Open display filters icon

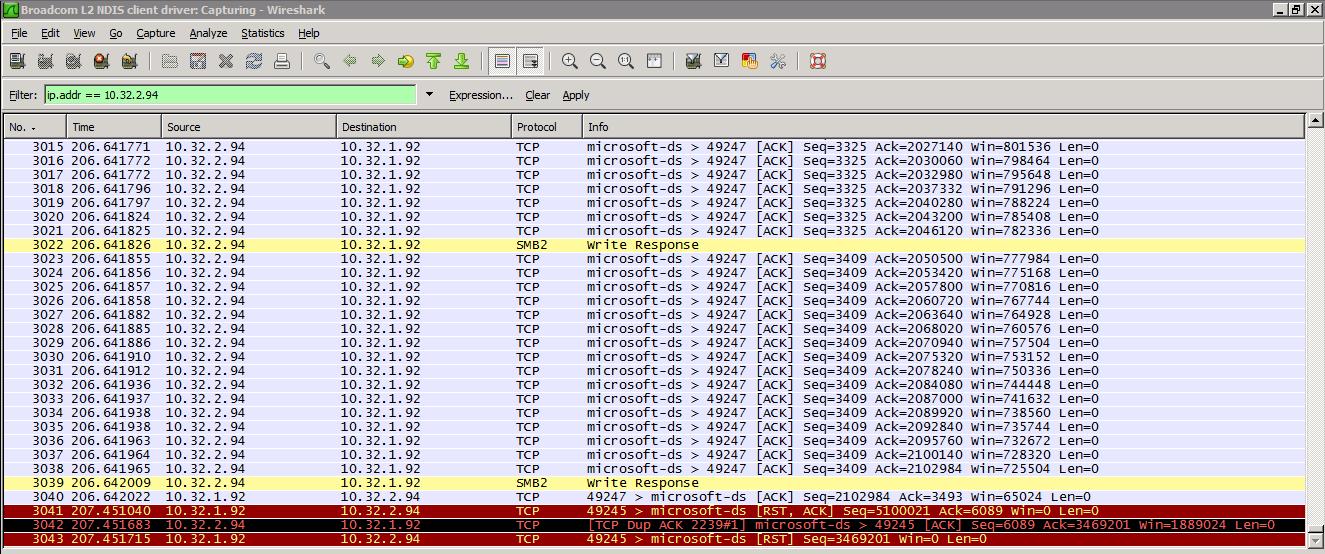tap(721, 61)
